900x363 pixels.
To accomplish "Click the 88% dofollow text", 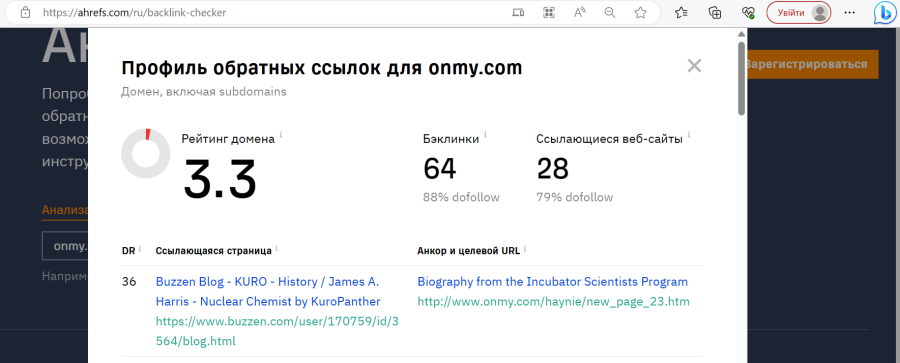I will [461, 198].
